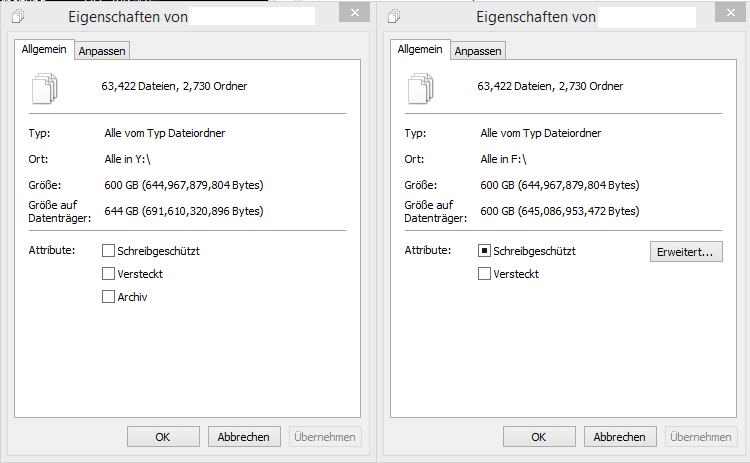
Task: Open the Anpassen tab in left dialog
Action: 102,51
